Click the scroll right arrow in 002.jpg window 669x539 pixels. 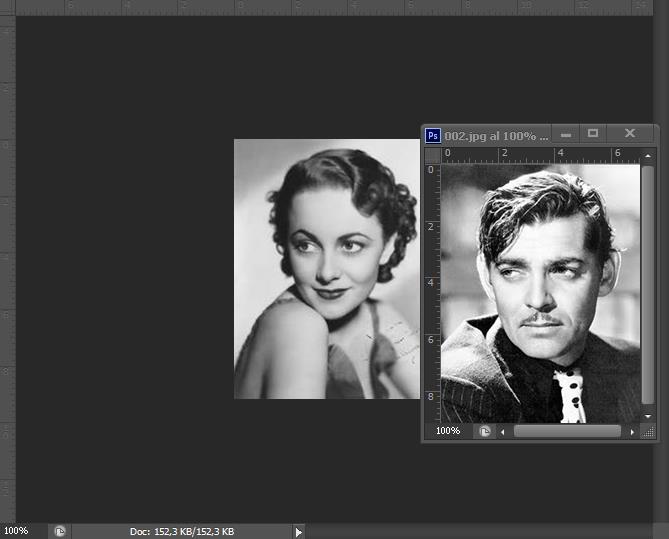click(x=632, y=431)
